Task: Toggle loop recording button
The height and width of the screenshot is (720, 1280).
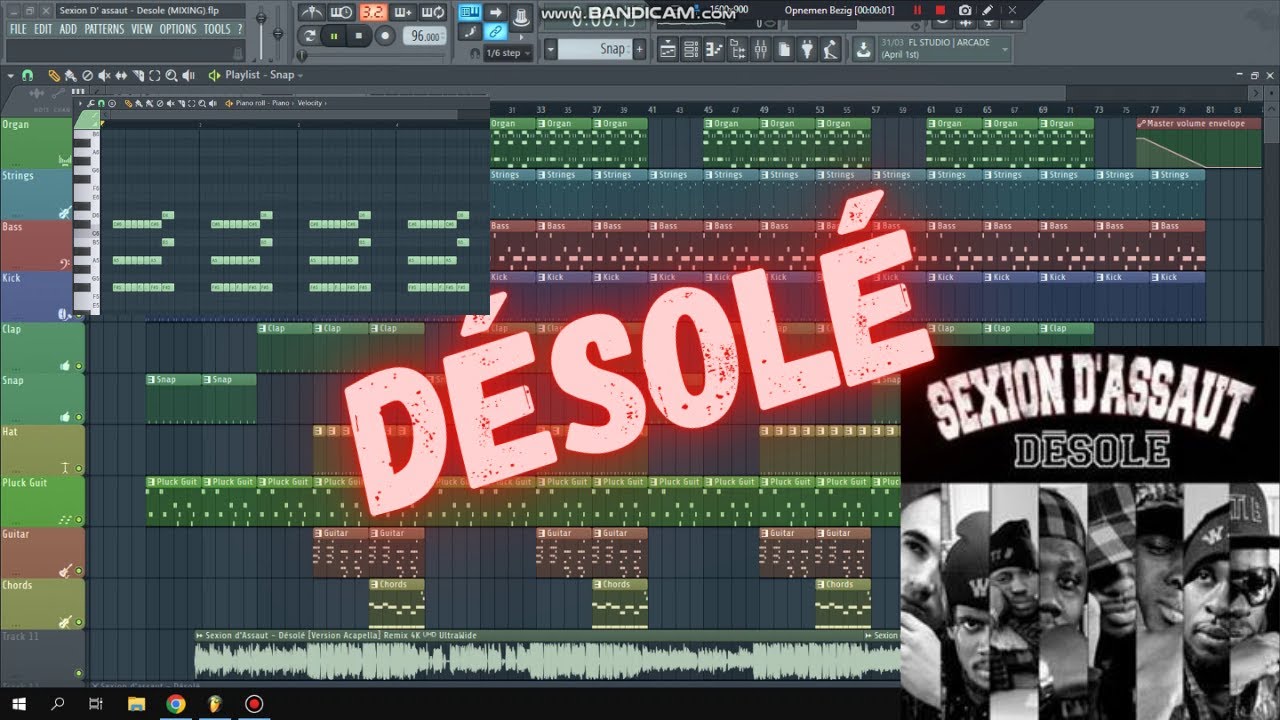Action: [434, 12]
